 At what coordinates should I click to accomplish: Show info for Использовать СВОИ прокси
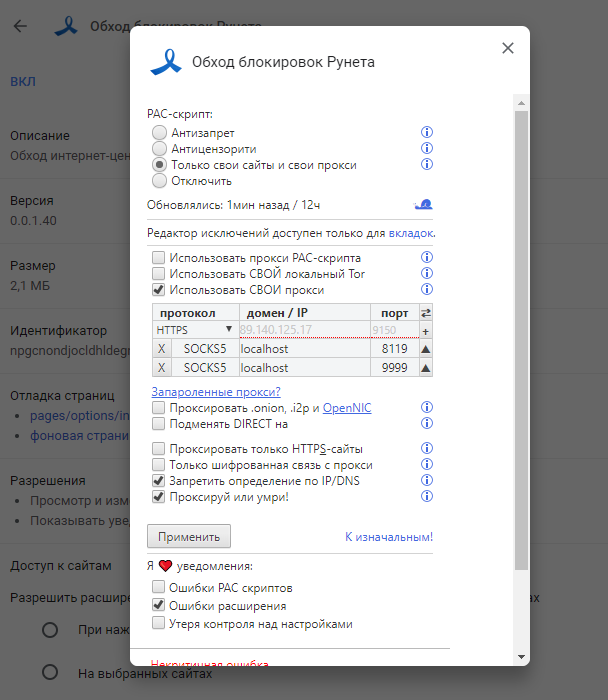[x=427, y=289]
